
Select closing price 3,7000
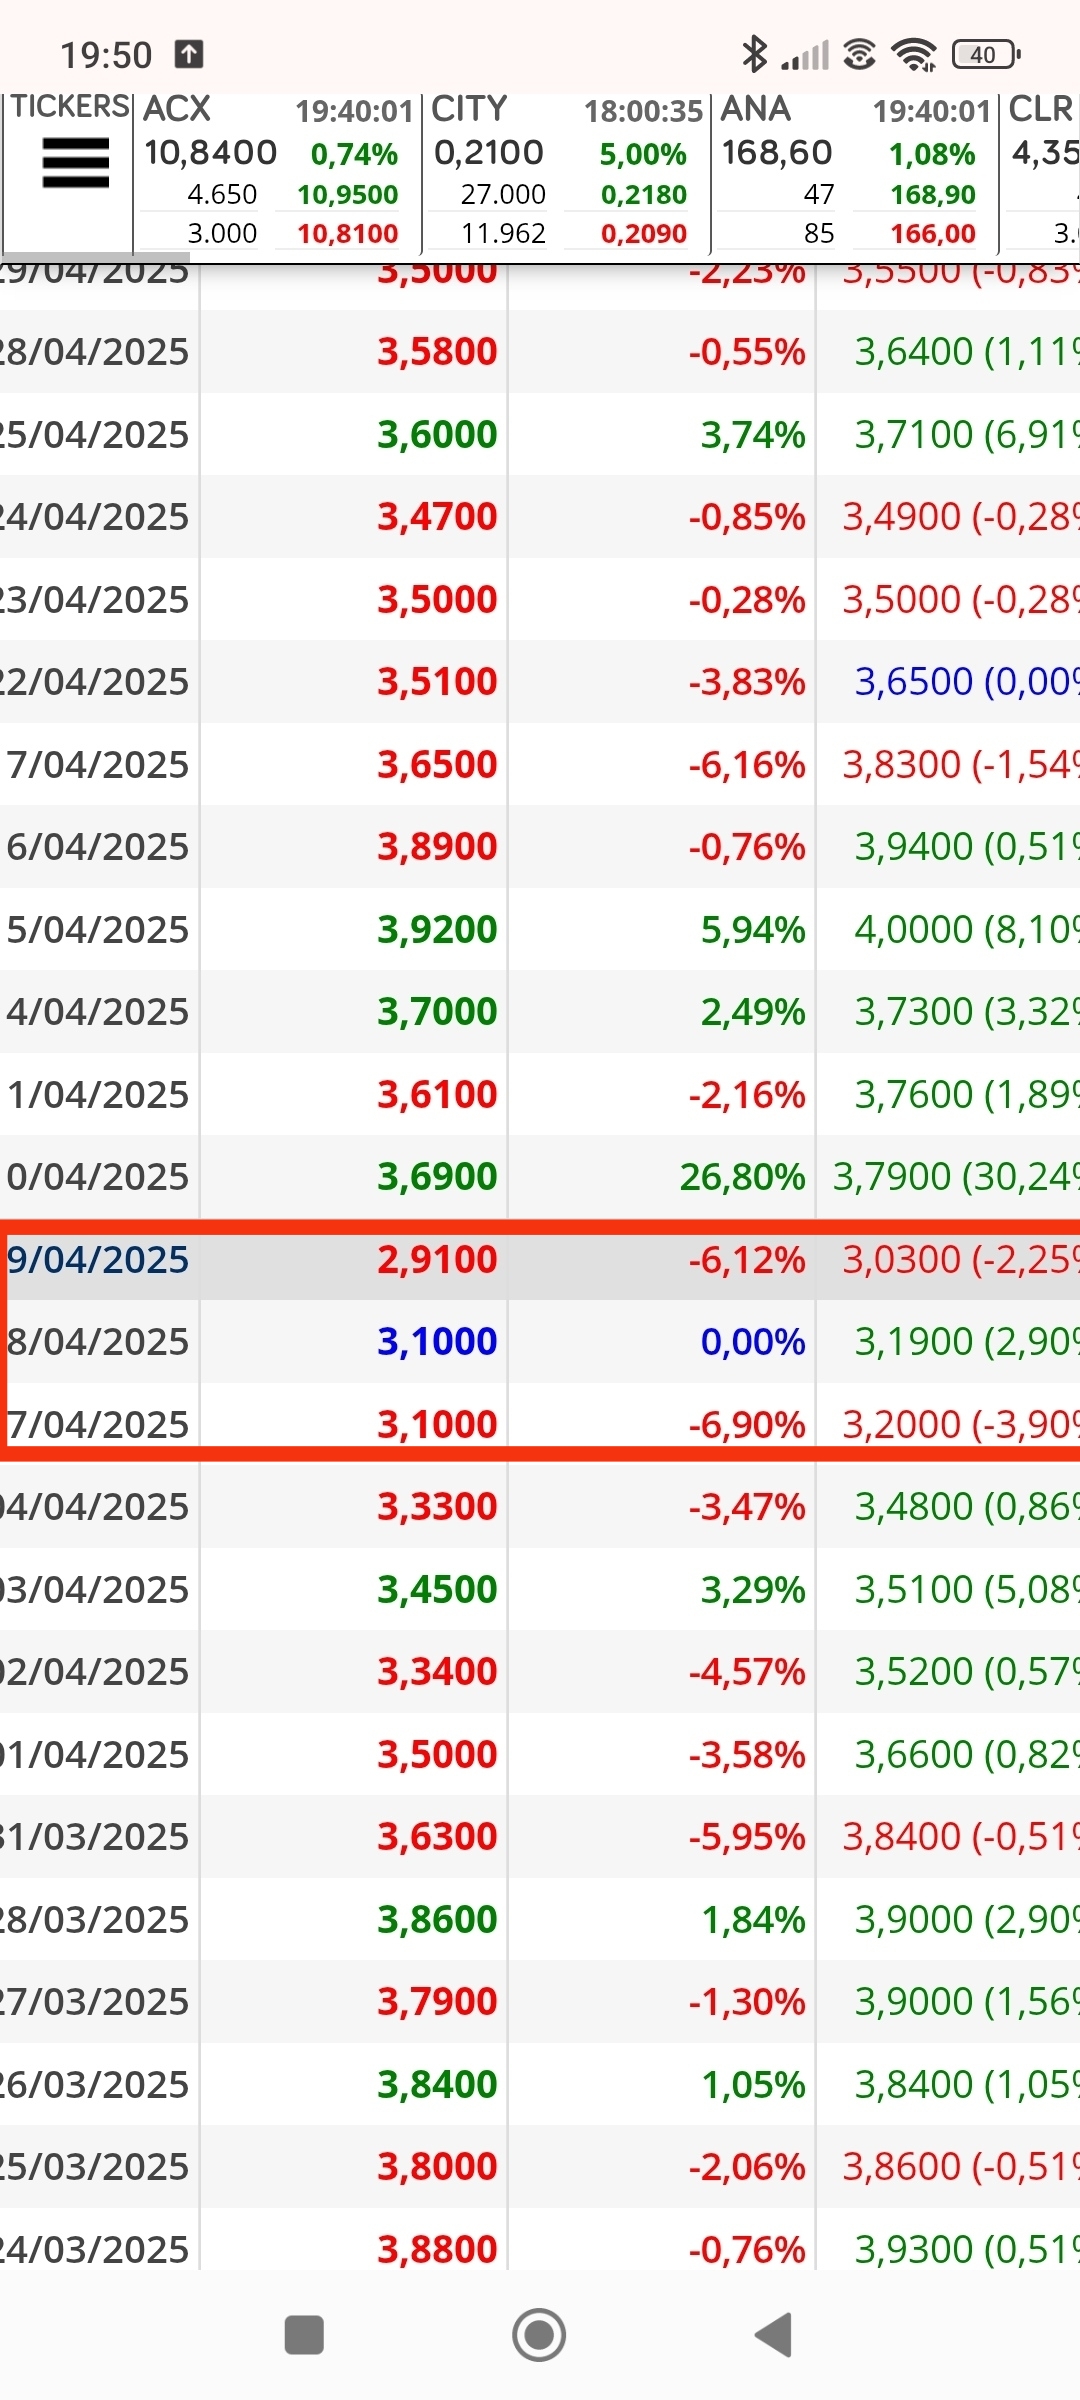pos(437,1011)
